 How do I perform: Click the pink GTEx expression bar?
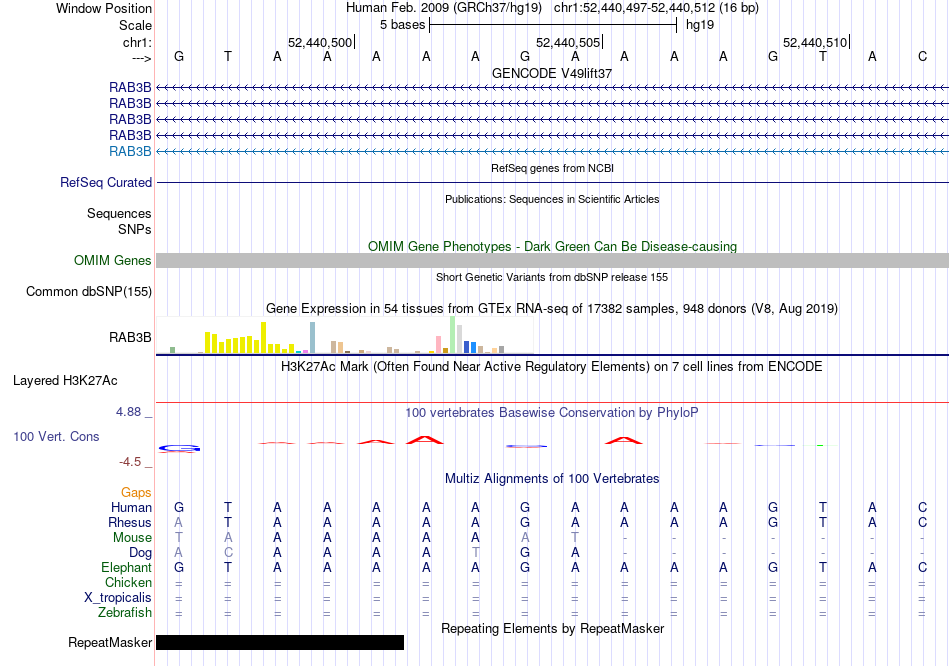pyautogui.click(x=439, y=344)
